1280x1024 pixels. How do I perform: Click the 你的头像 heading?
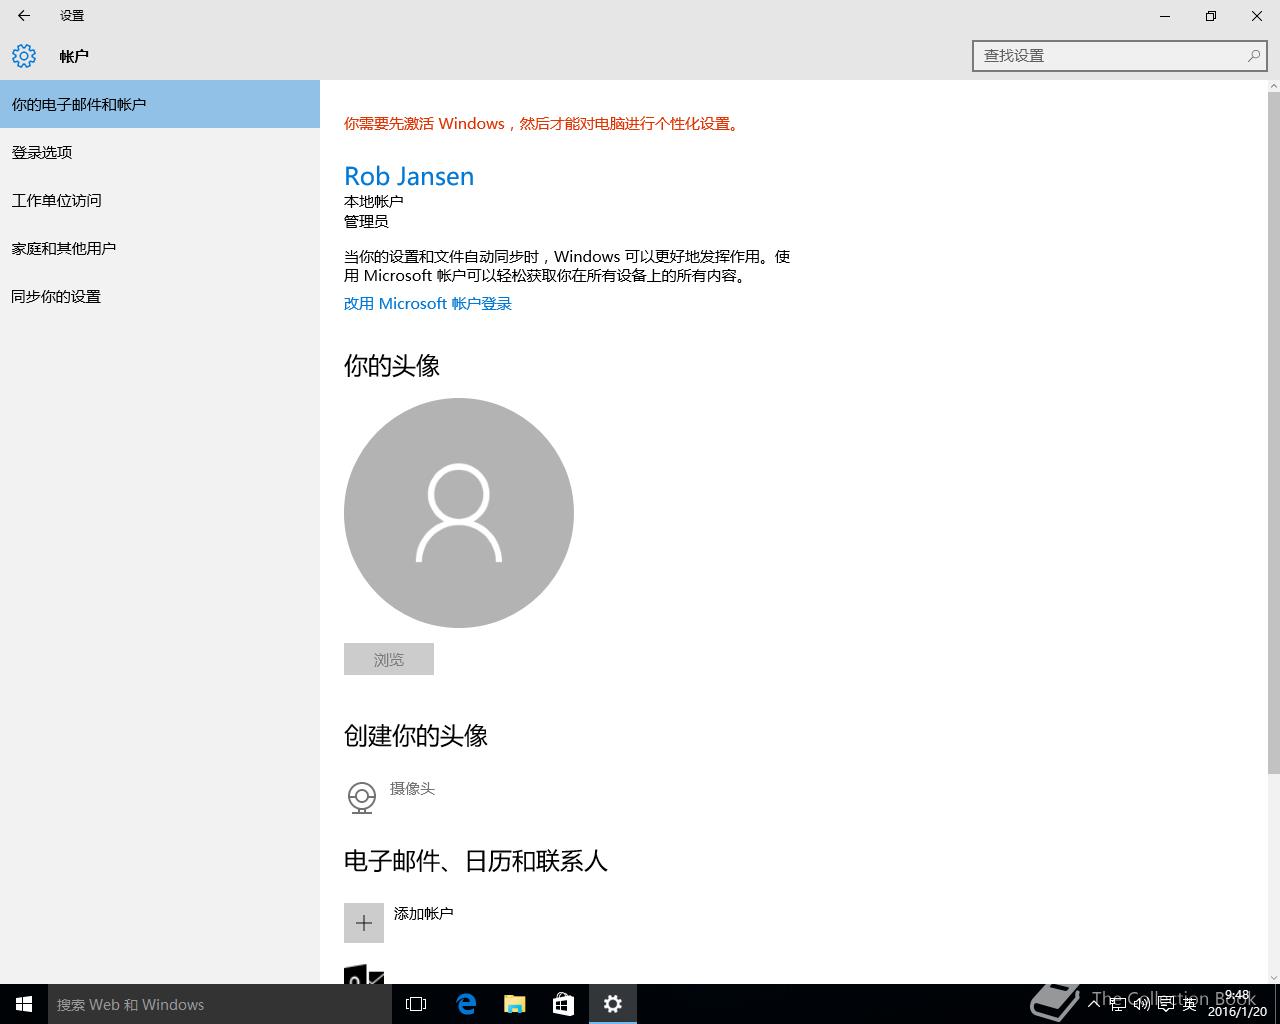392,366
